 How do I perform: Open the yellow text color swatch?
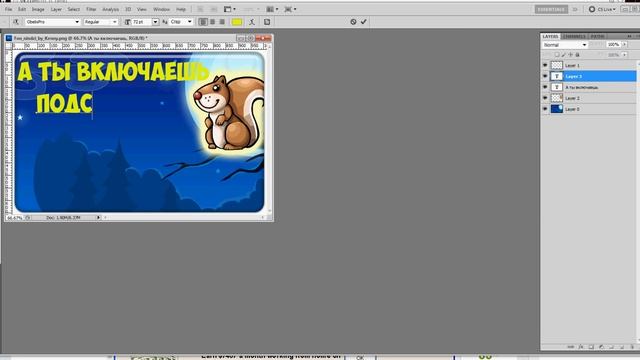[237, 22]
